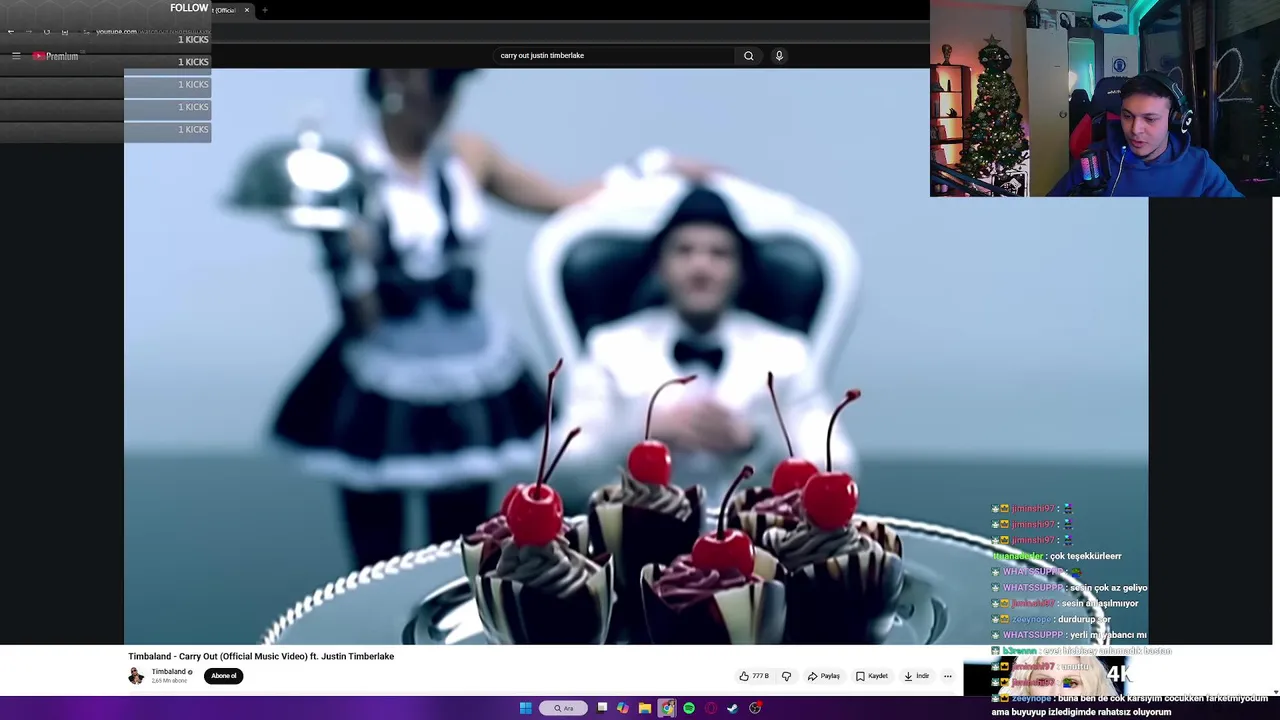Click the YouTube search magnifier button
The width and height of the screenshot is (1280, 720).
[x=748, y=56]
